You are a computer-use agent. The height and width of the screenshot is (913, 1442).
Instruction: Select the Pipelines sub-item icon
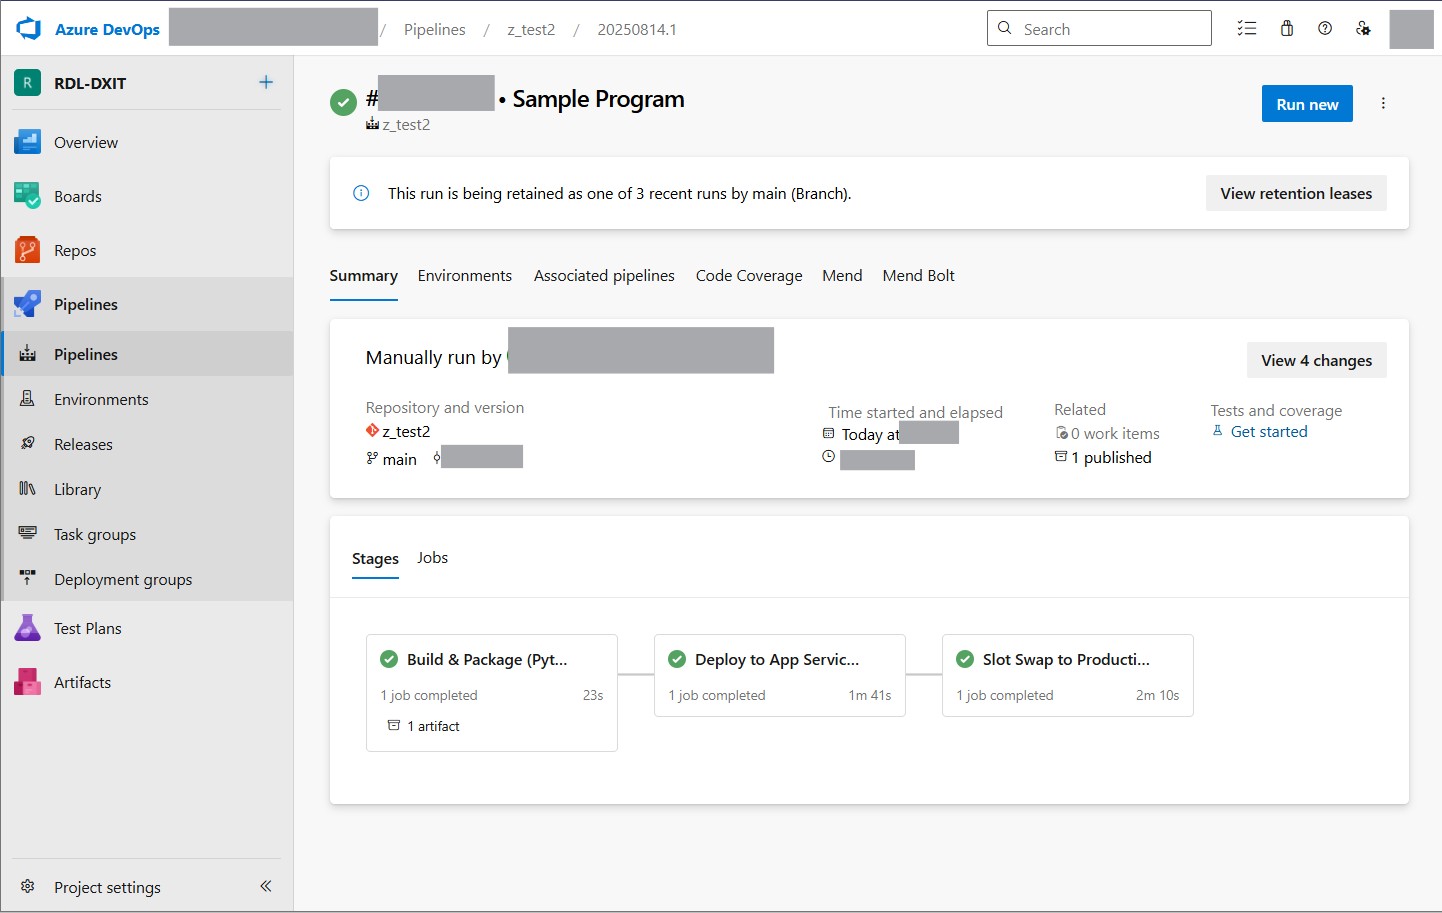tap(28, 354)
